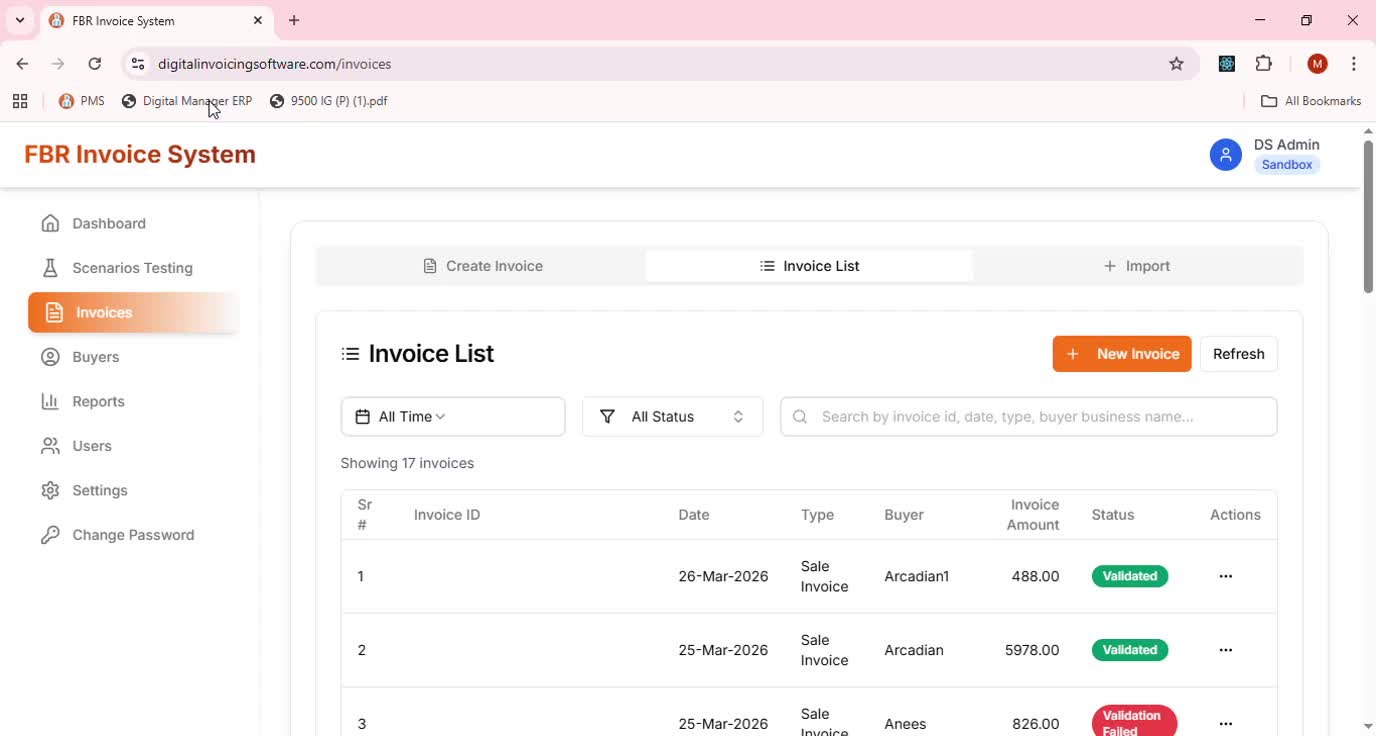
Task: Click the Invoice Amount column header
Action: coord(1034,515)
